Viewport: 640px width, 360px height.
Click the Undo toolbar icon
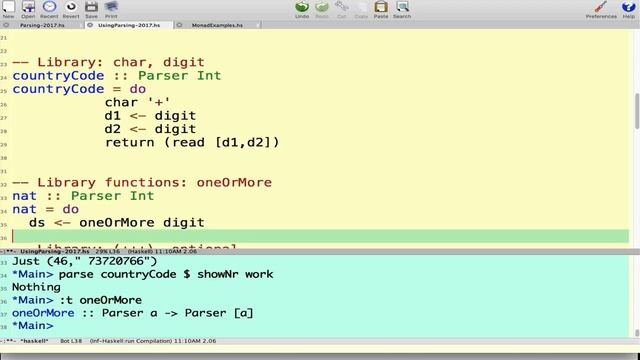(x=302, y=9)
